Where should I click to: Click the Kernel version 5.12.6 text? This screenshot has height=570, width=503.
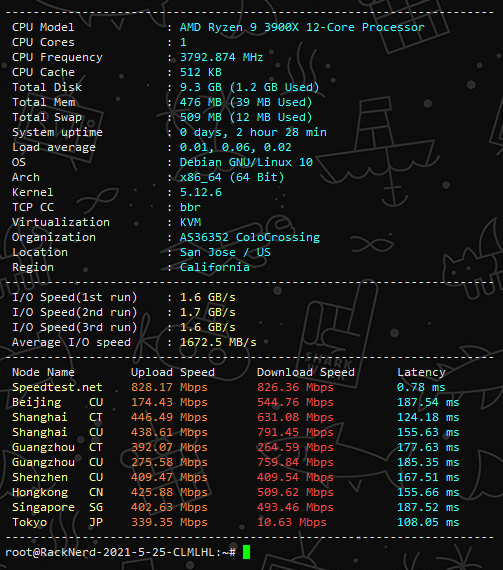(201, 192)
